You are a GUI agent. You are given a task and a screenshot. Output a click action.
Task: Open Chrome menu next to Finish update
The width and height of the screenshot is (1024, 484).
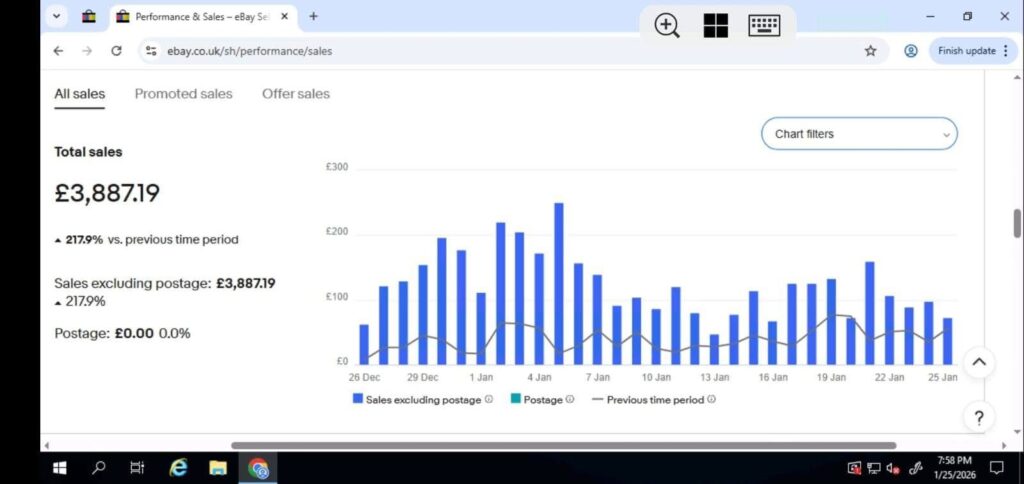click(1006, 51)
